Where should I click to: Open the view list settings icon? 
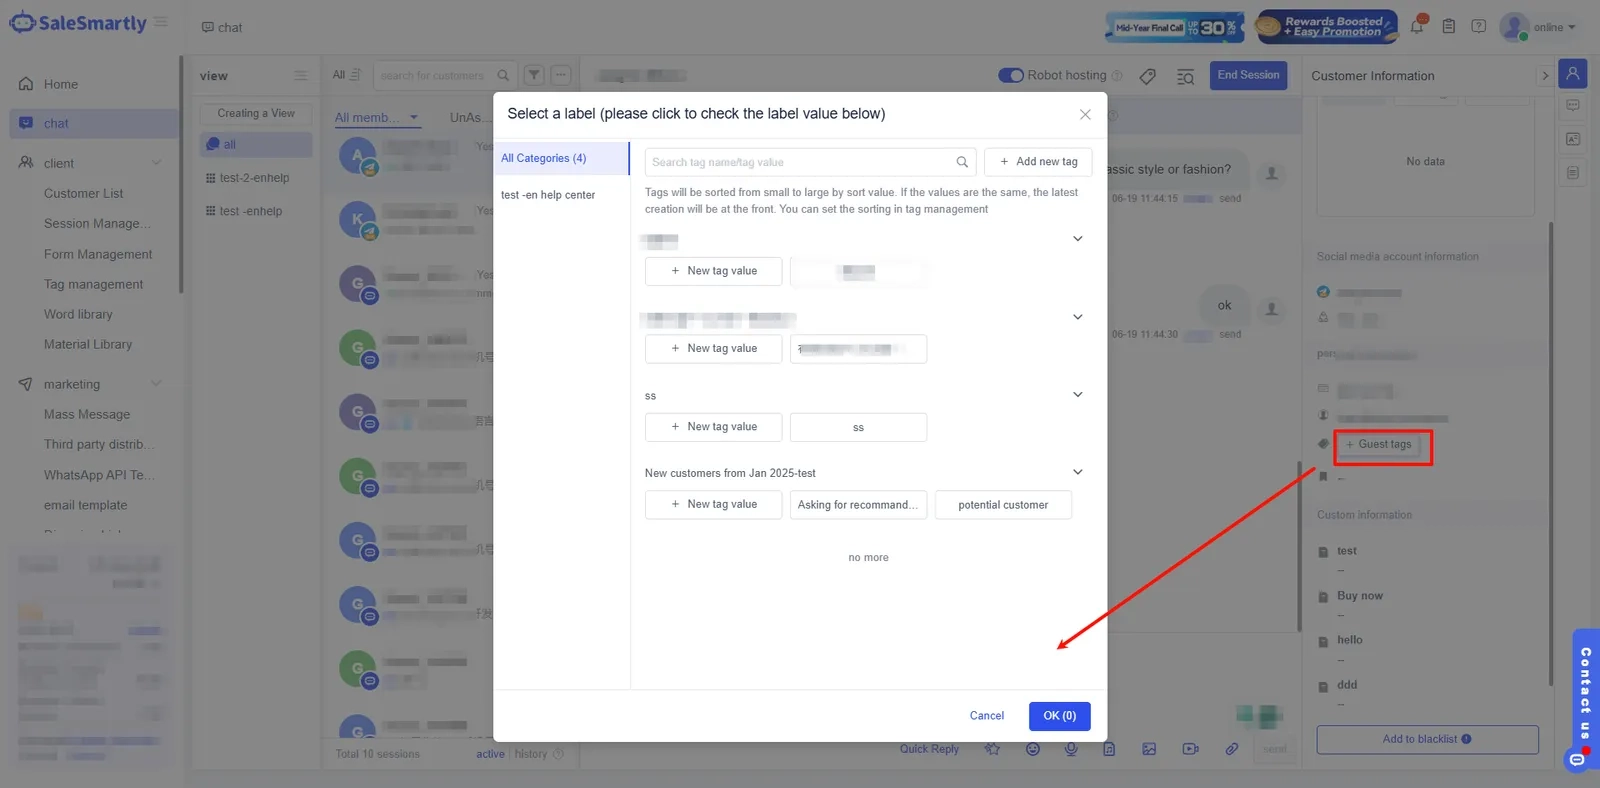click(x=300, y=76)
